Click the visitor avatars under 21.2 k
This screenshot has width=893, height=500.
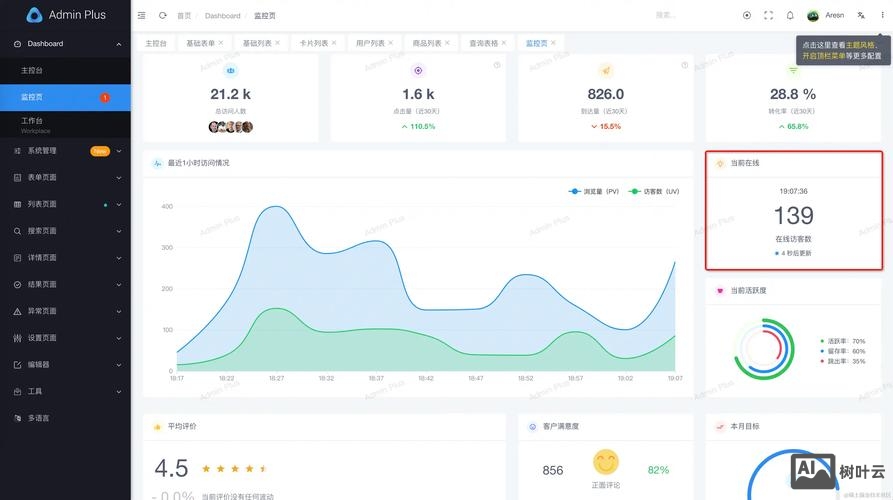point(231,127)
